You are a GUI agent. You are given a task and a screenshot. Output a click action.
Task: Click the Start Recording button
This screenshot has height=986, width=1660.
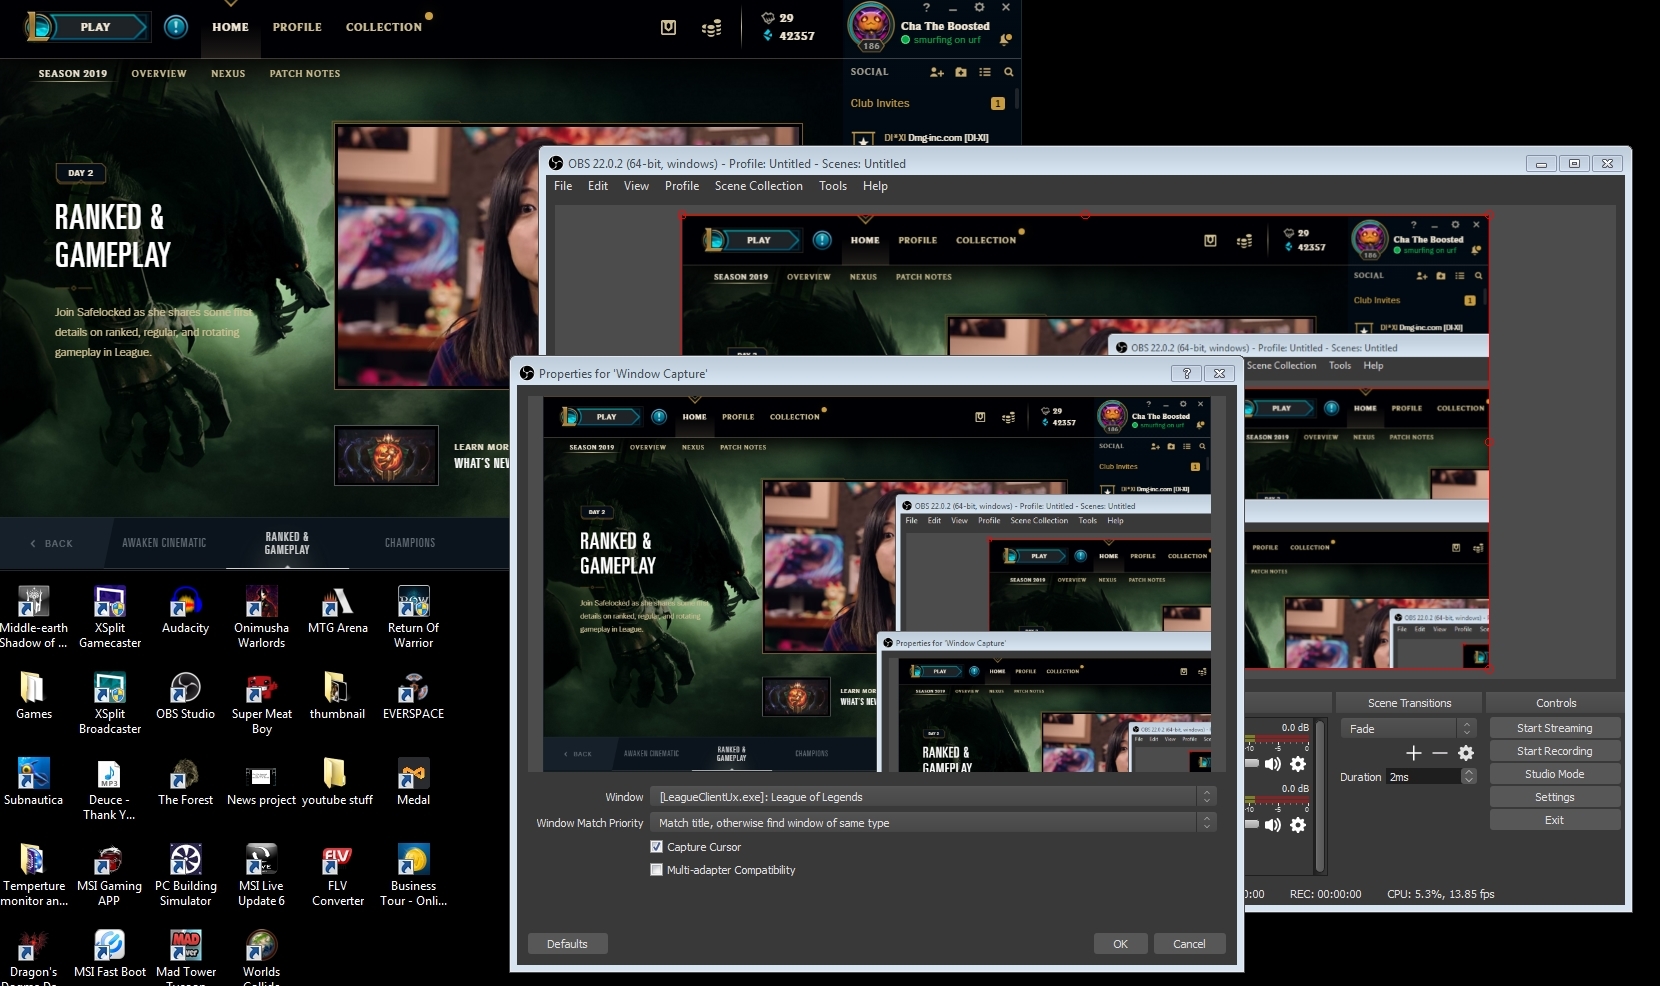(x=1555, y=751)
